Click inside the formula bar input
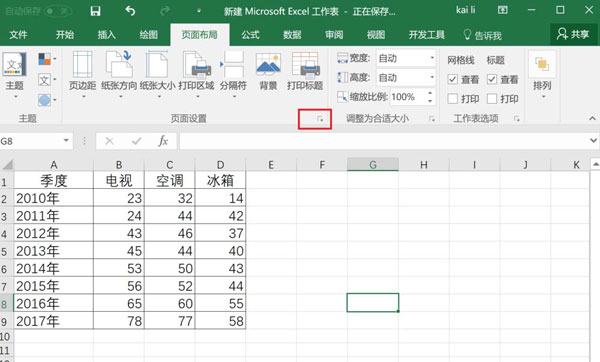This screenshot has width=600, height=362. pos(384,141)
